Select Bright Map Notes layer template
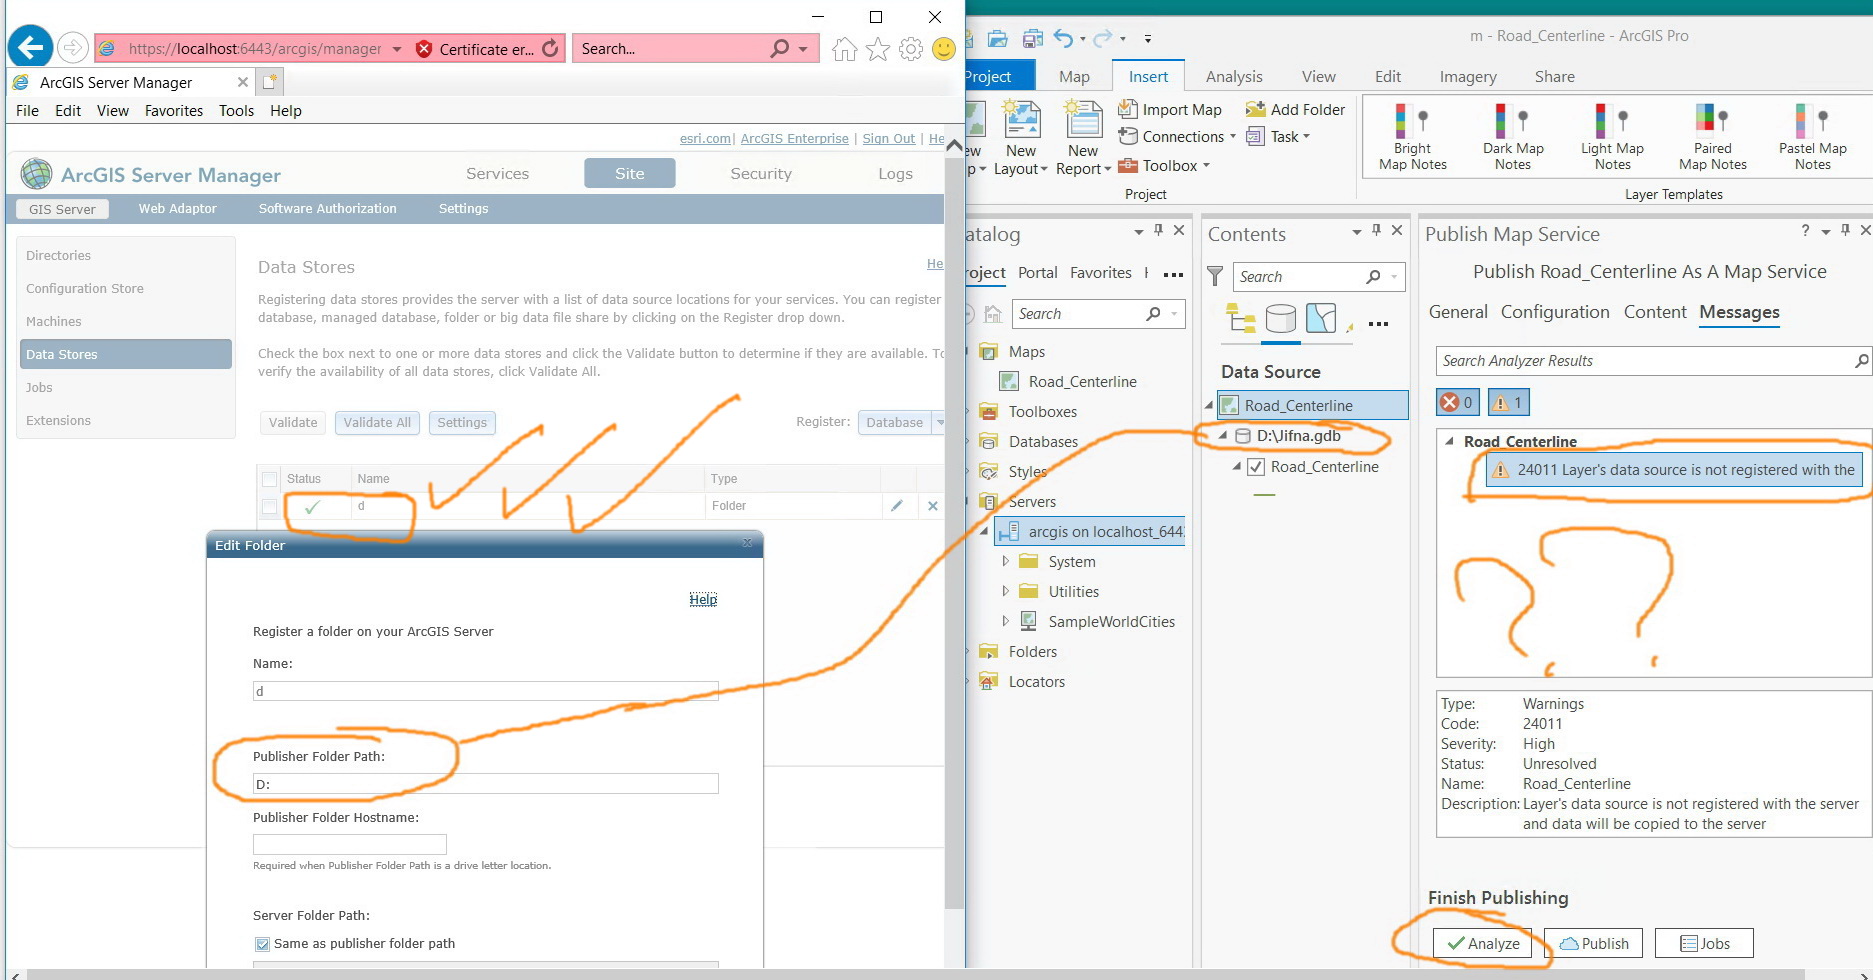Viewport: 1873px width, 980px height. [1413, 137]
